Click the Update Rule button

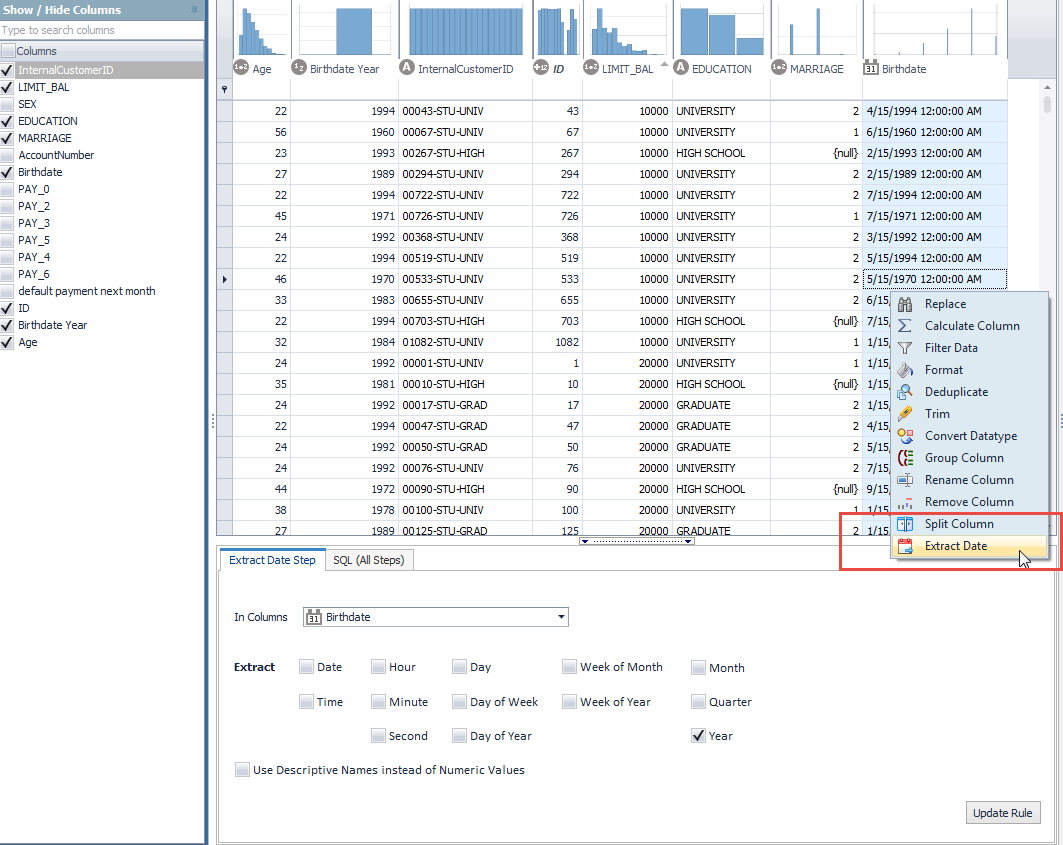tap(1003, 813)
